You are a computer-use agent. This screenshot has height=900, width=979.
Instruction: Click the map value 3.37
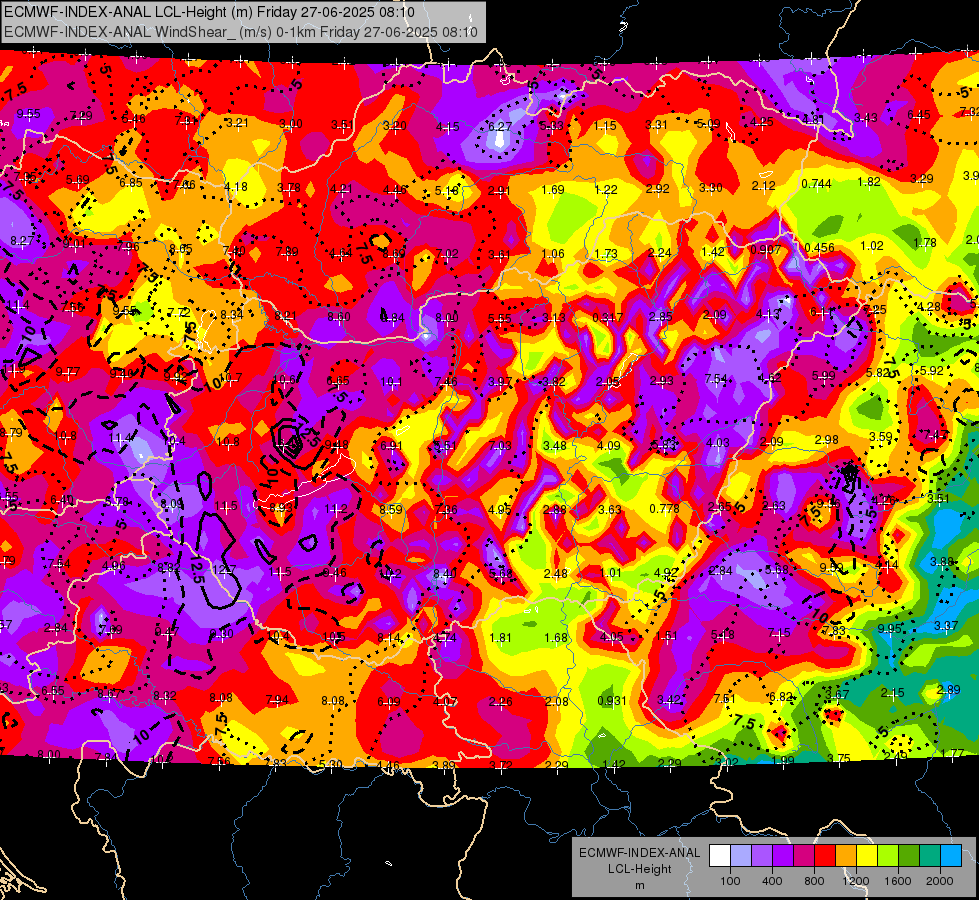pos(946,625)
